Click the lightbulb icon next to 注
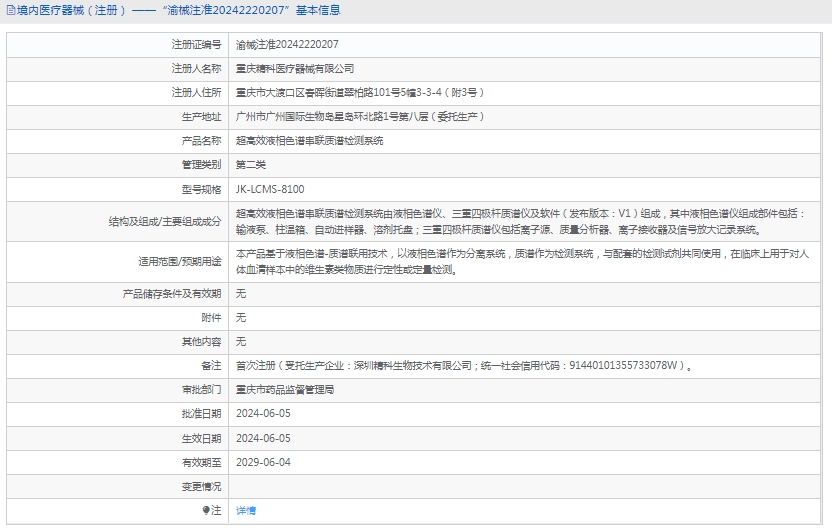 pyautogui.click(x=206, y=510)
